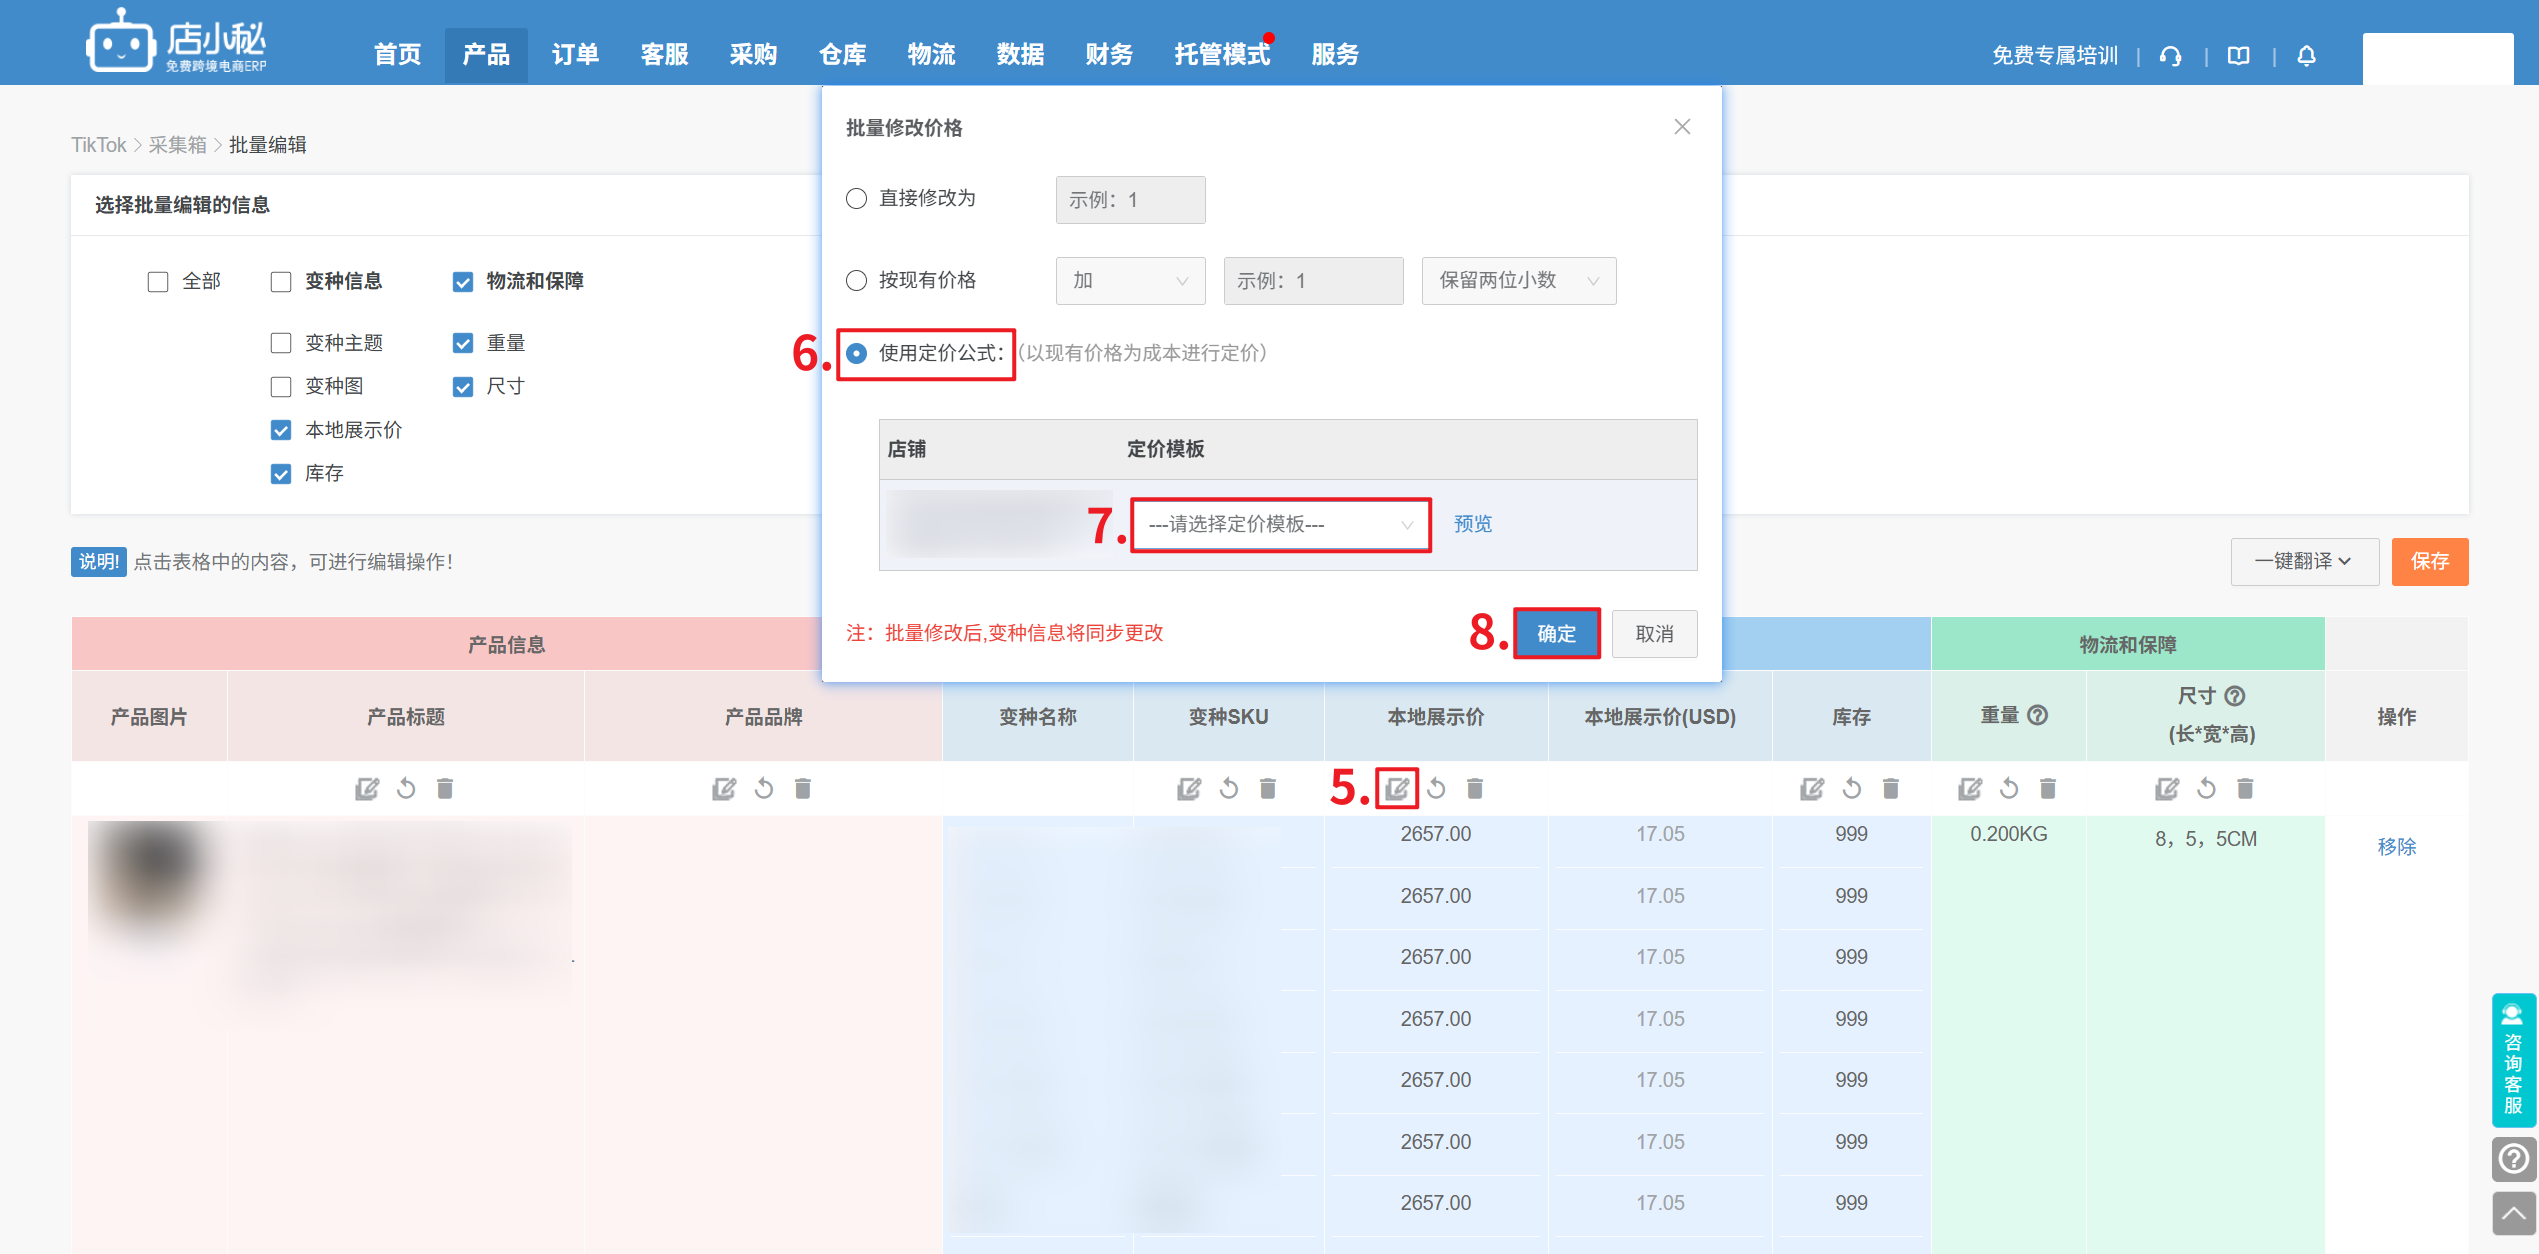Click scroll-to-top arrow icon

coord(2513,1214)
